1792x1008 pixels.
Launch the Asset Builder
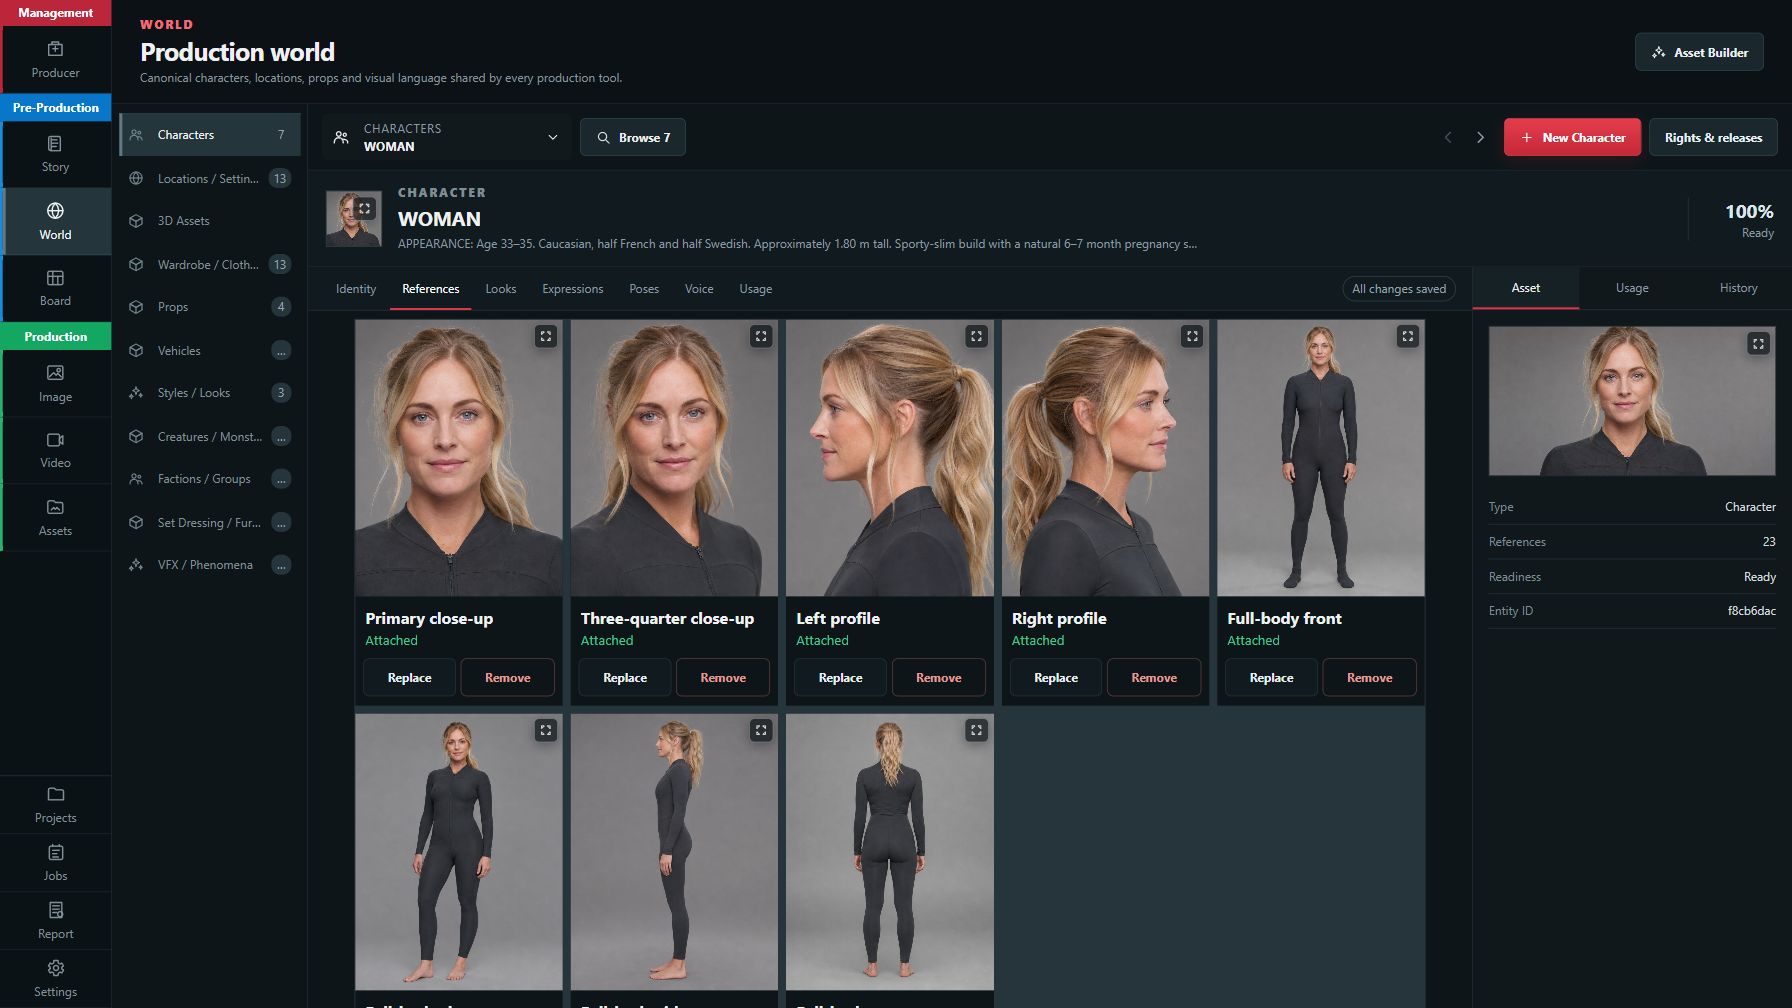click(x=1699, y=52)
